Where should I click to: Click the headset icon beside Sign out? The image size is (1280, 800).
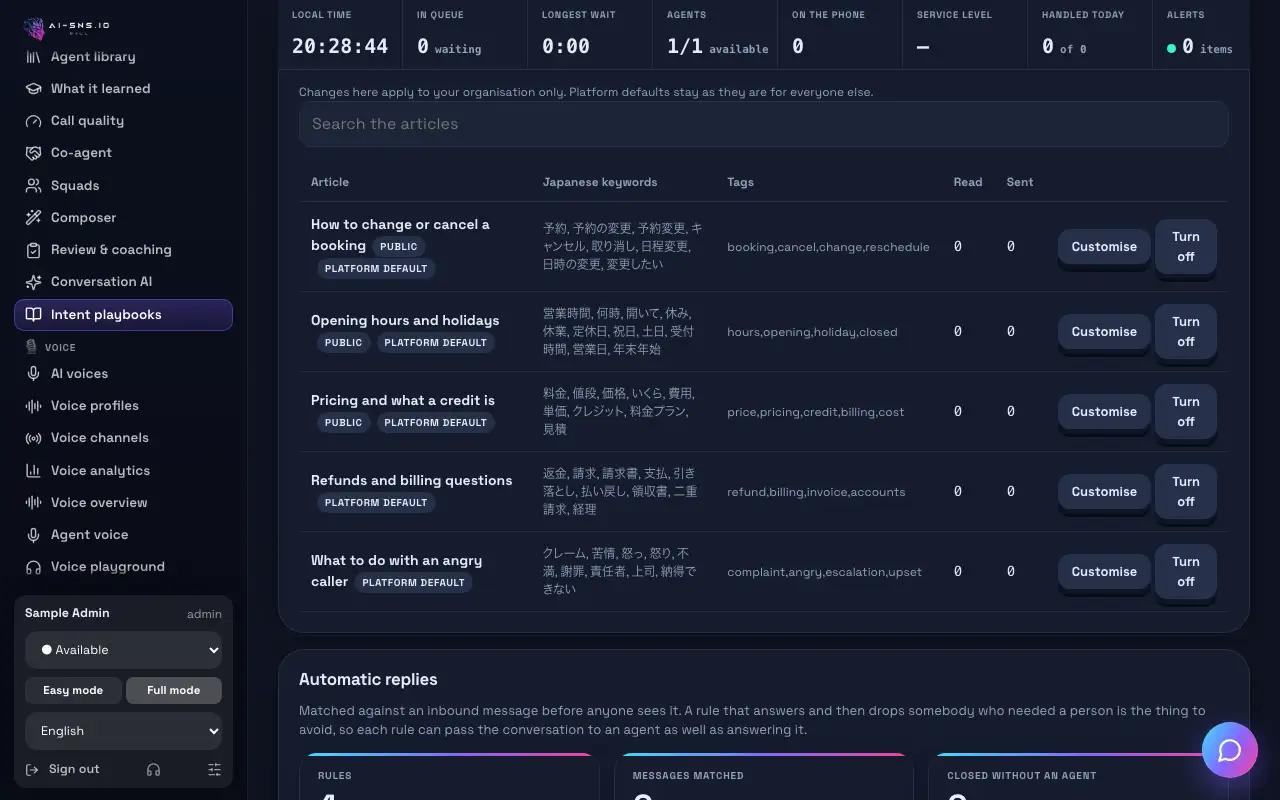153,769
